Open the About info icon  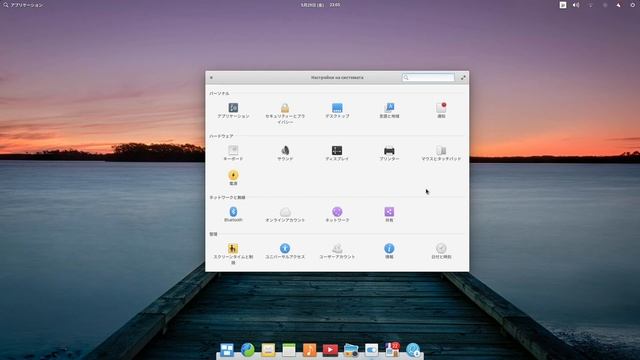tap(389, 248)
